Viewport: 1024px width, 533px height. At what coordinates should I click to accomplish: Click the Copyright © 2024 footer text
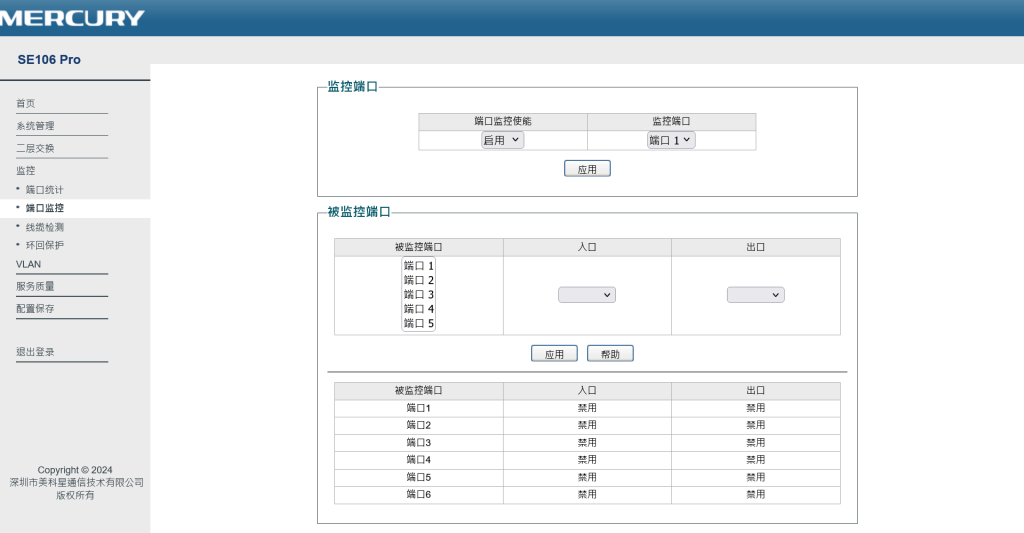coord(74,470)
